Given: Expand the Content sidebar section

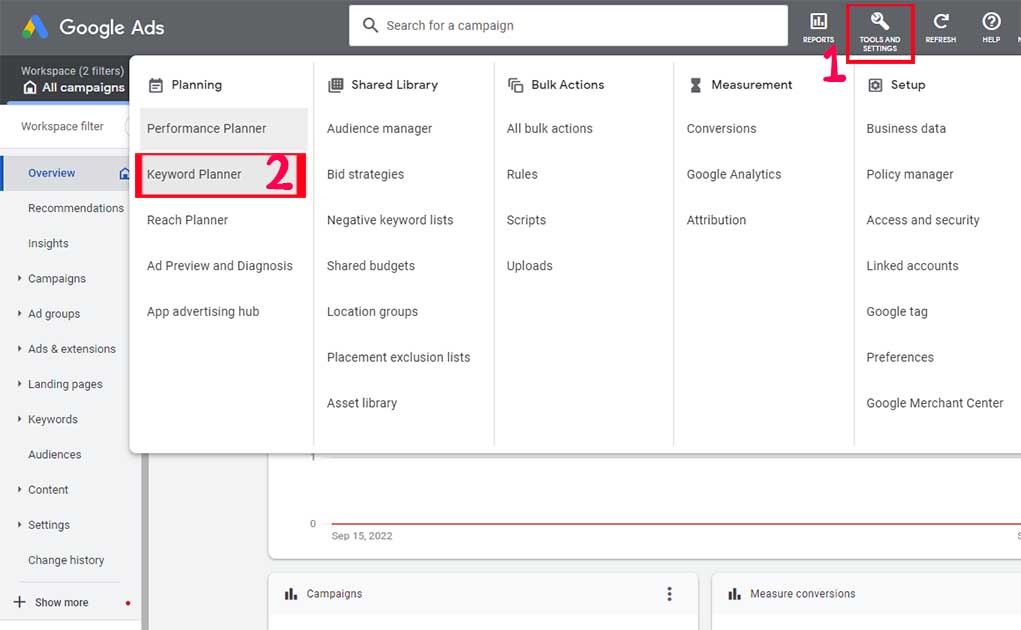Looking at the screenshot, I should coord(20,489).
